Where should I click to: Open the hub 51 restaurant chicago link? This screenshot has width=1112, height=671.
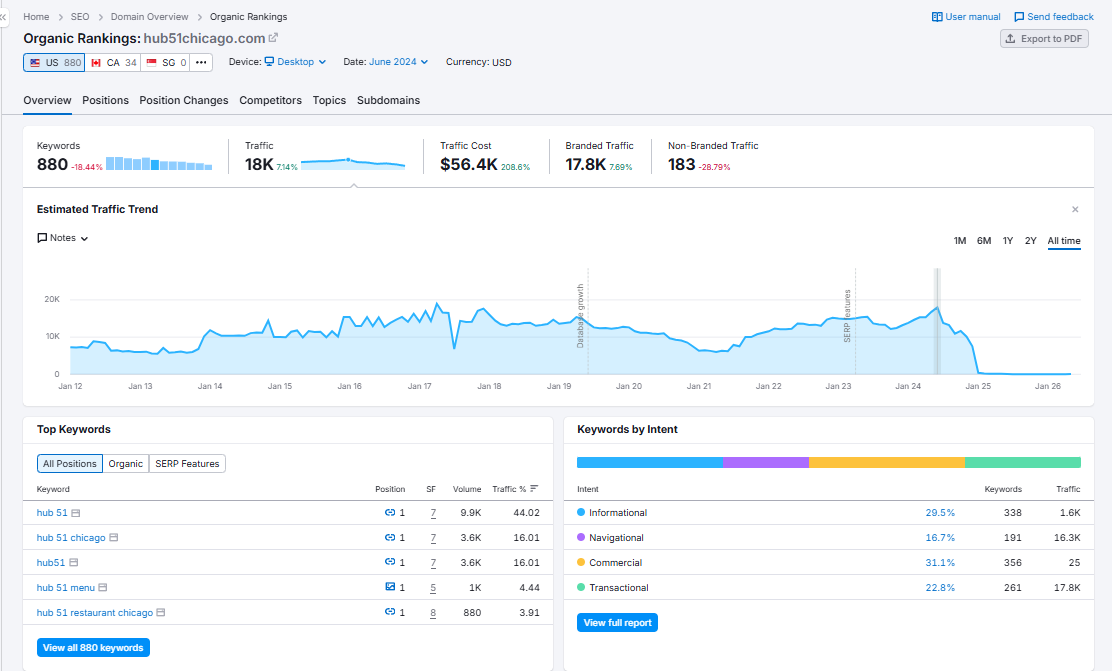point(94,612)
